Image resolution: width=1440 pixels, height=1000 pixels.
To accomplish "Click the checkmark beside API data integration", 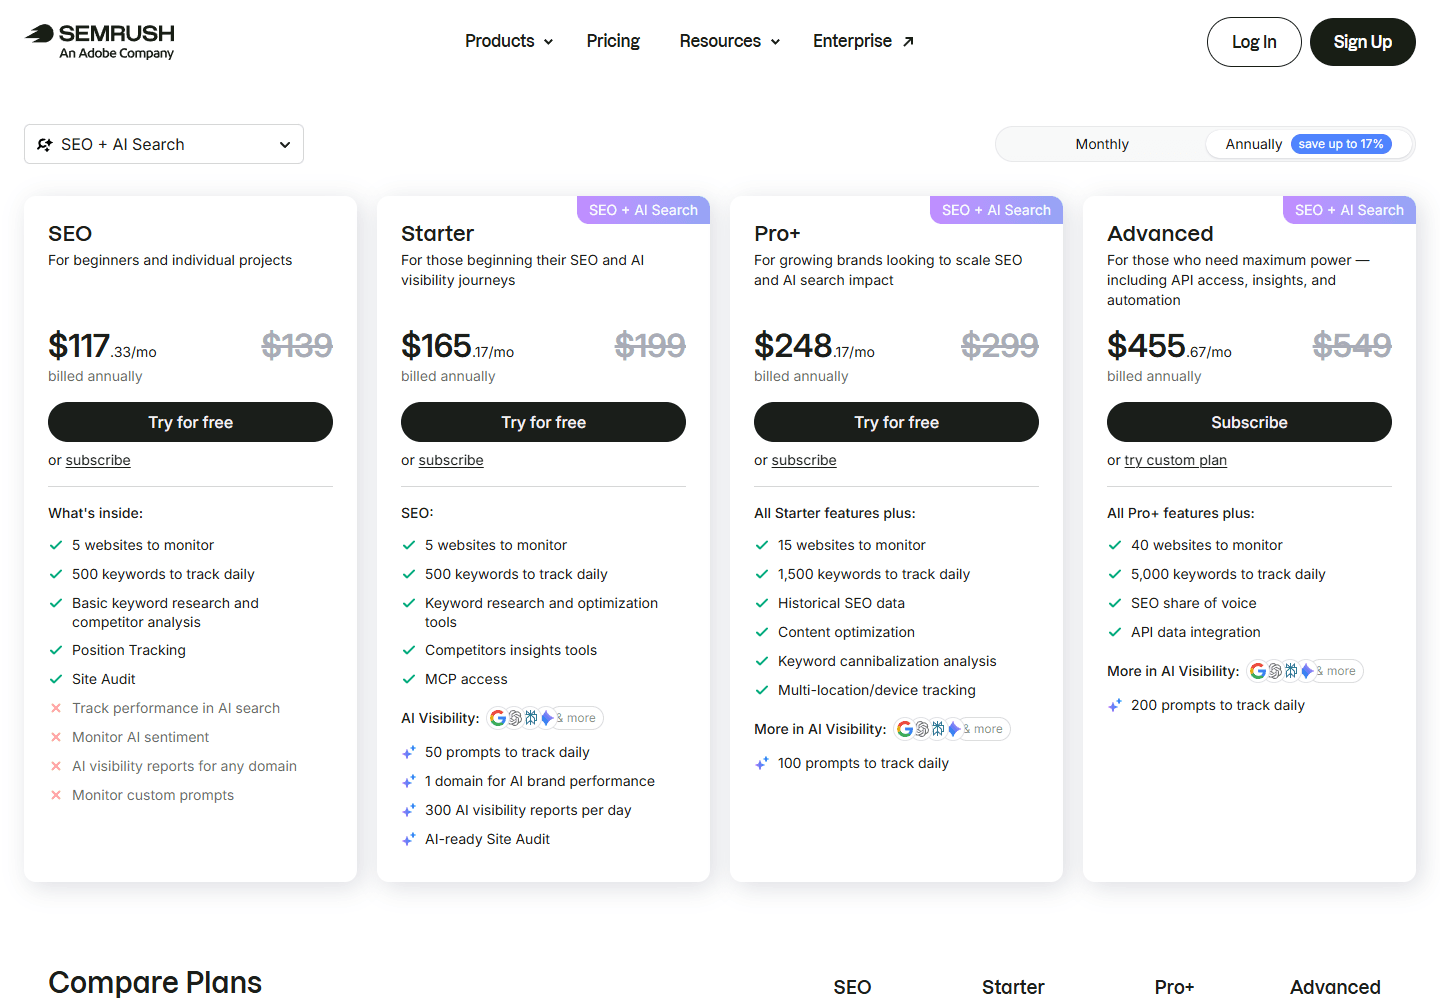I will coord(1115,632).
